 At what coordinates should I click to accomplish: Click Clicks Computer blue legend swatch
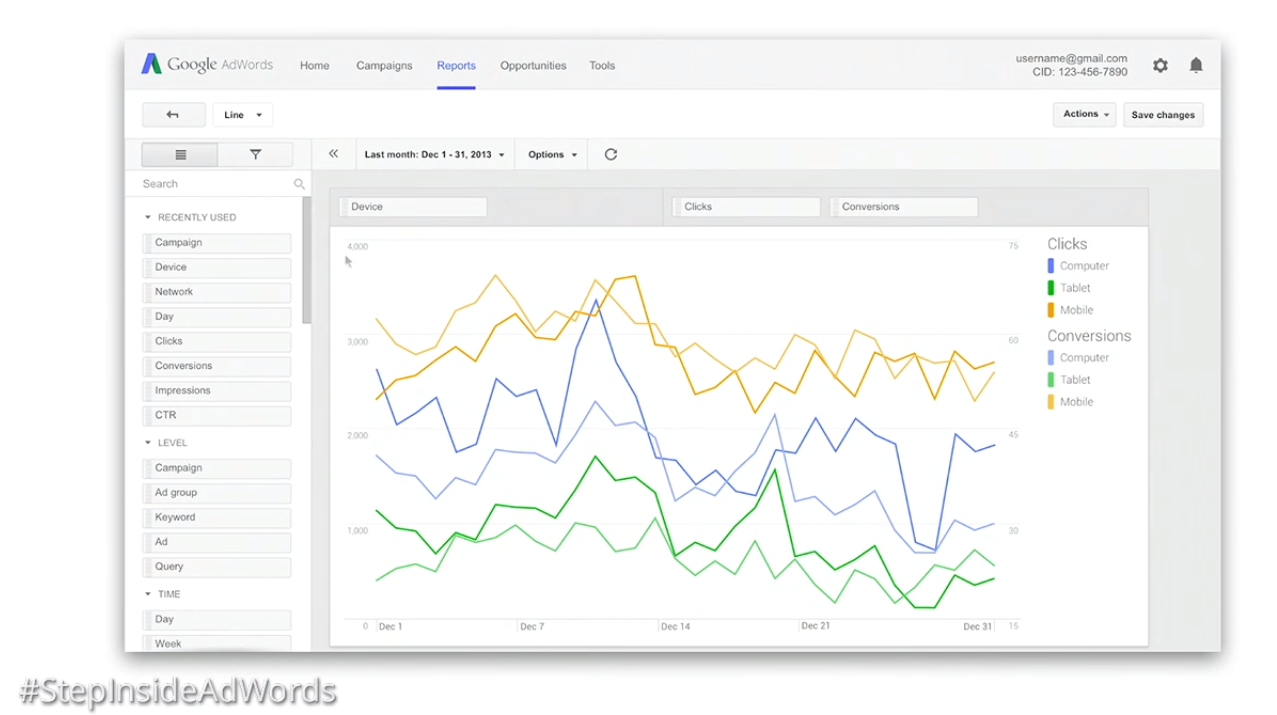click(x=1050, y=266)
